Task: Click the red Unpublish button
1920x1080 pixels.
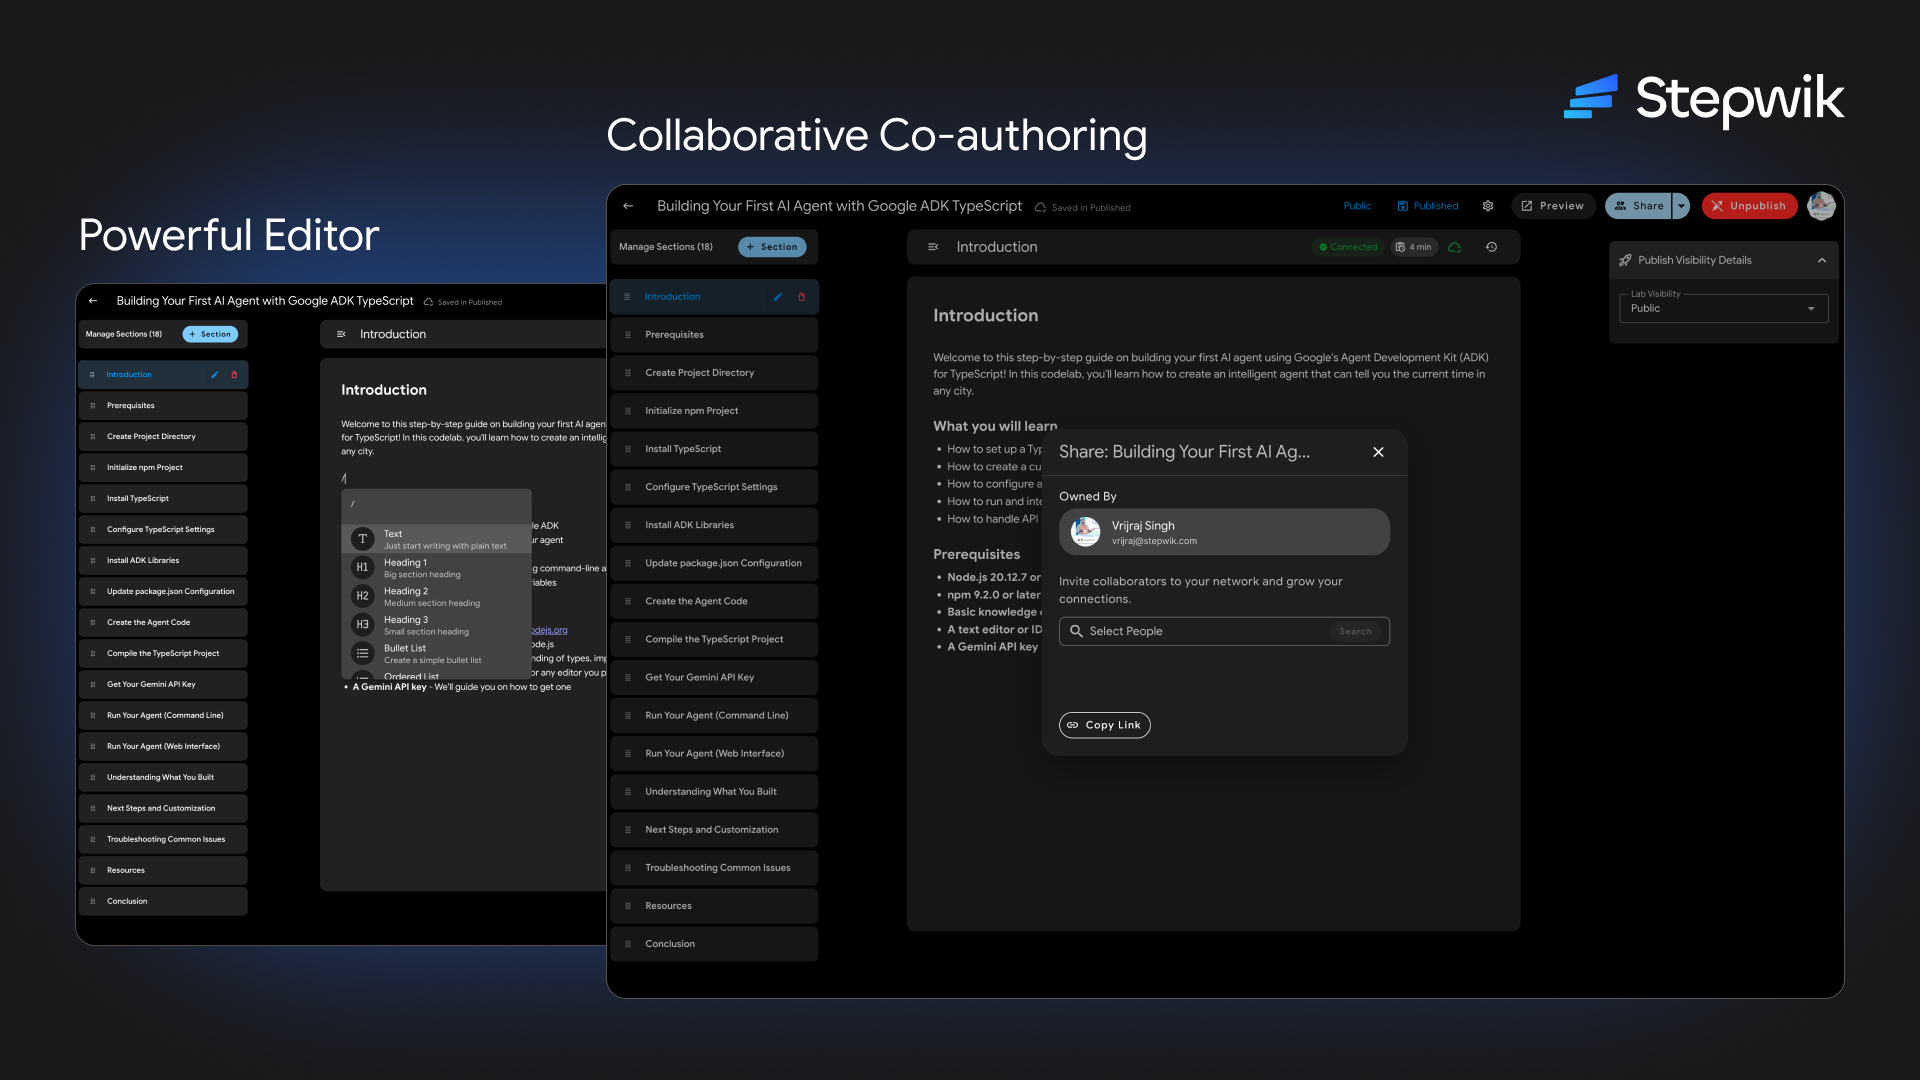Action: pyautogui.click(x=1749, y=206)
